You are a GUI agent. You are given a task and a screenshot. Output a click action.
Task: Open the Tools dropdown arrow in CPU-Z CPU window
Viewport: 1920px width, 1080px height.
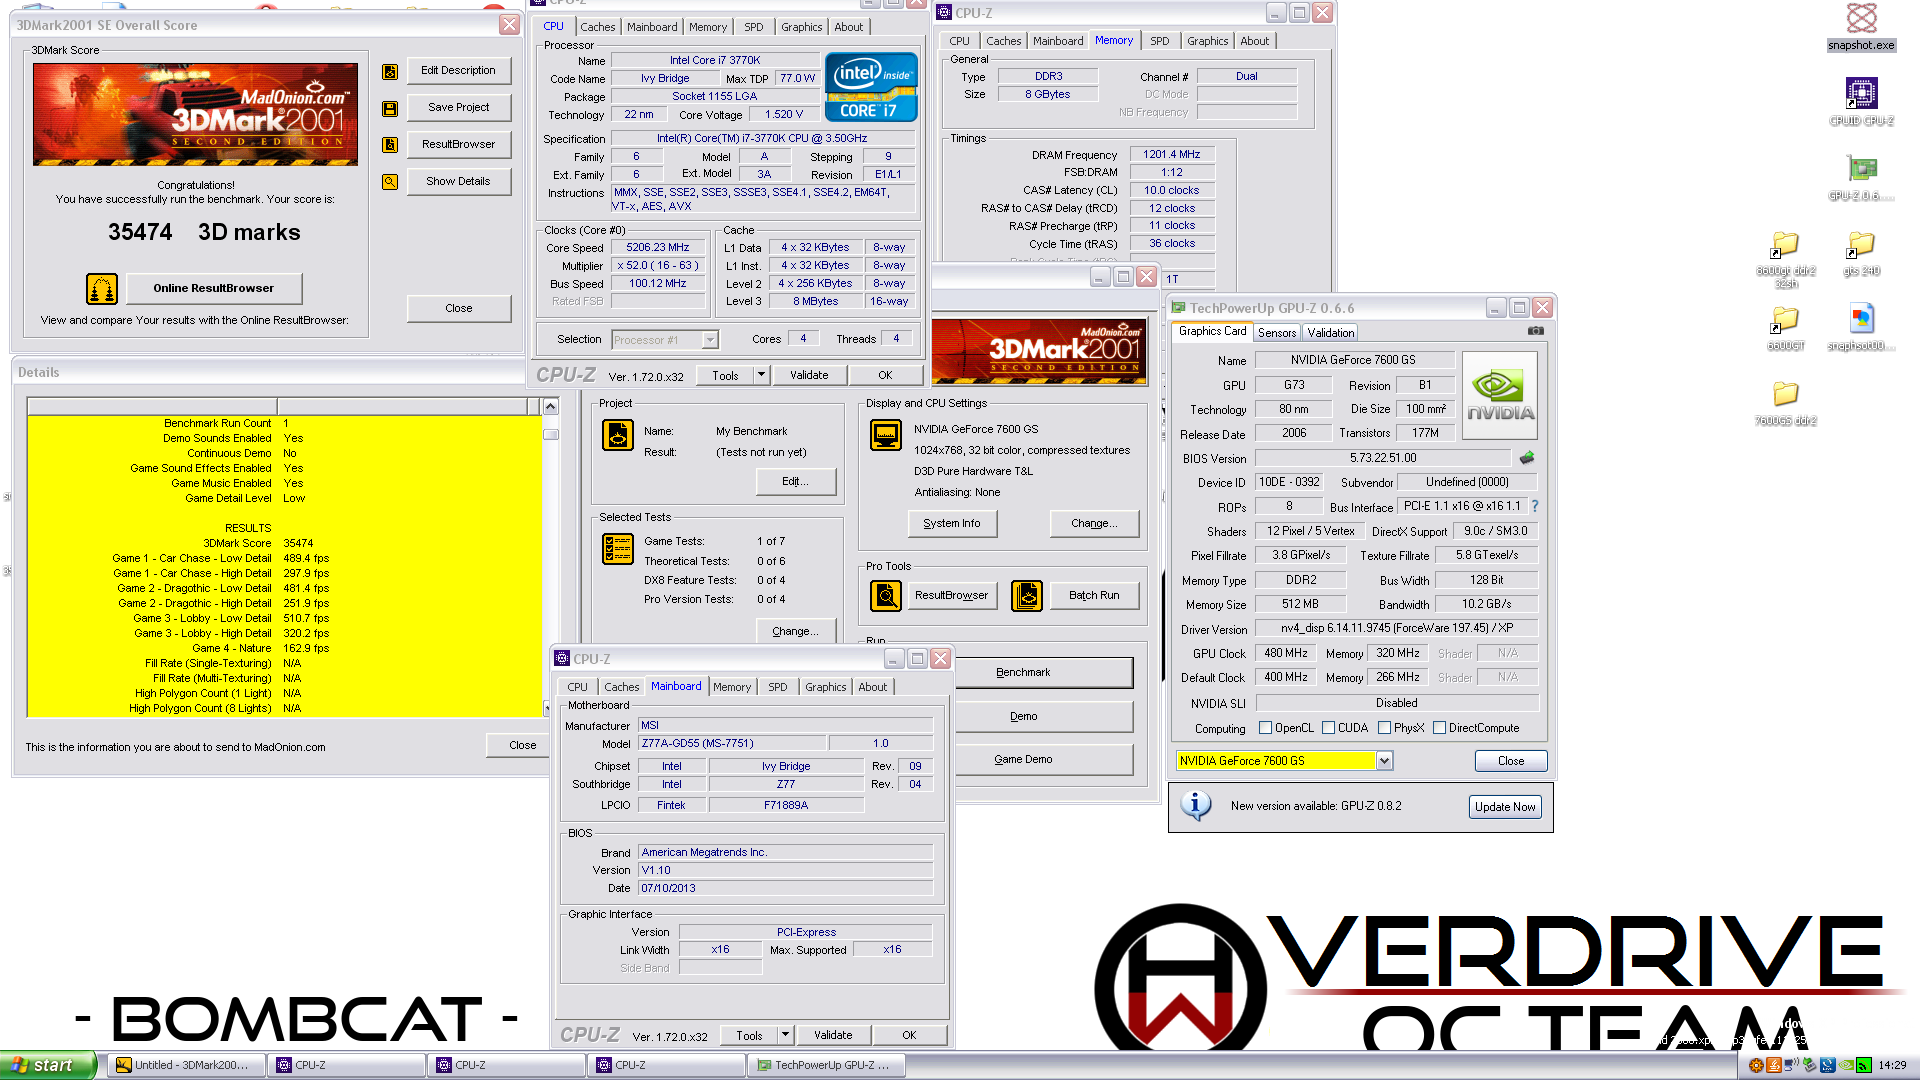(x=761, y=375)
